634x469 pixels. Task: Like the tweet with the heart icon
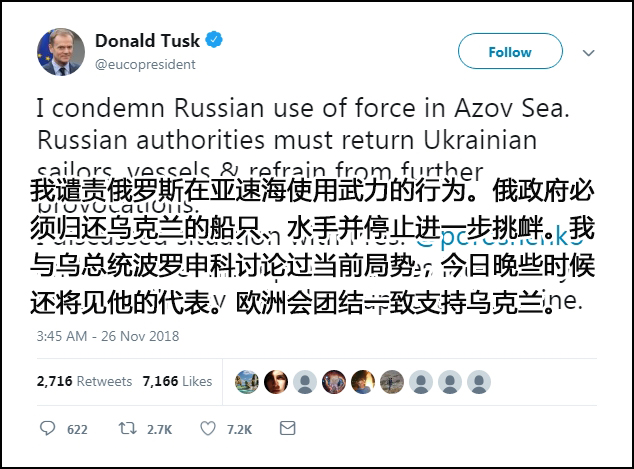coord(208,428)
